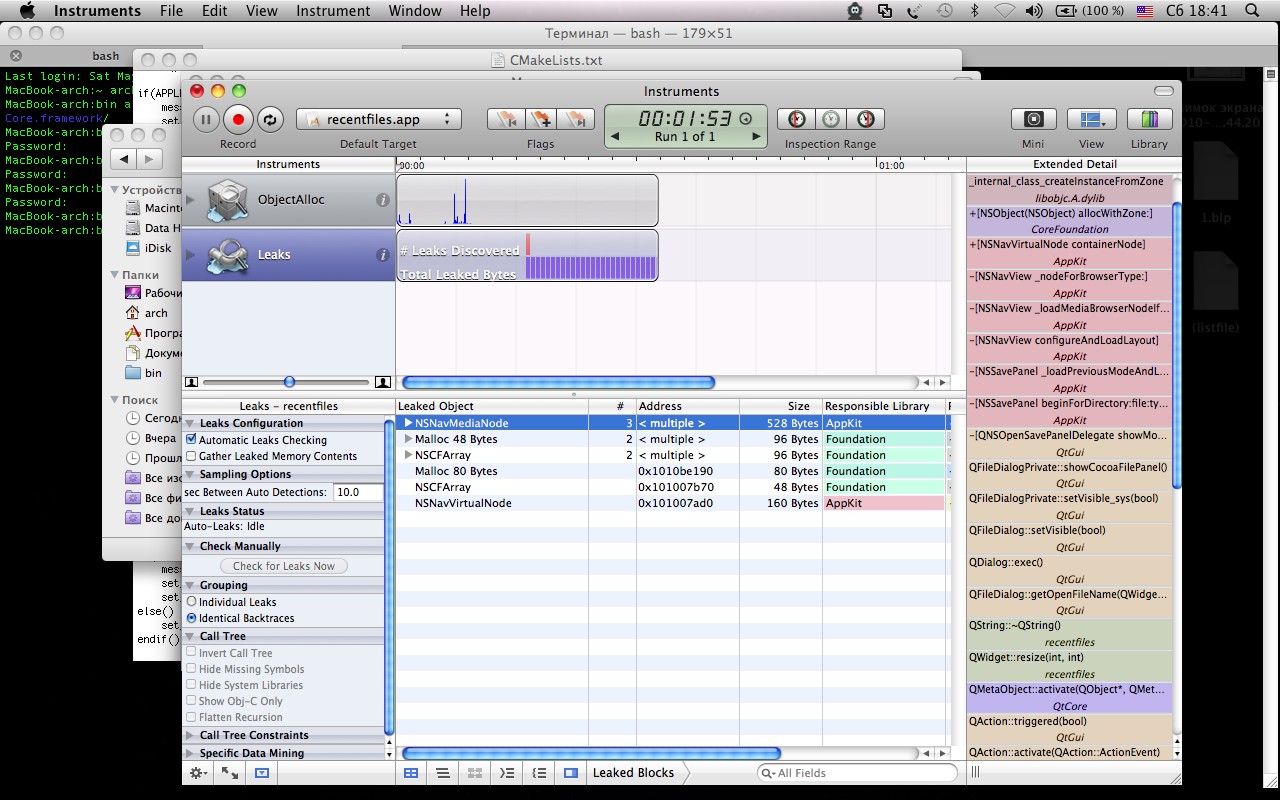The width and height of the screenshot is (1280, 800).
Task: Toggle full screen detail view
Action: (230, 773)
